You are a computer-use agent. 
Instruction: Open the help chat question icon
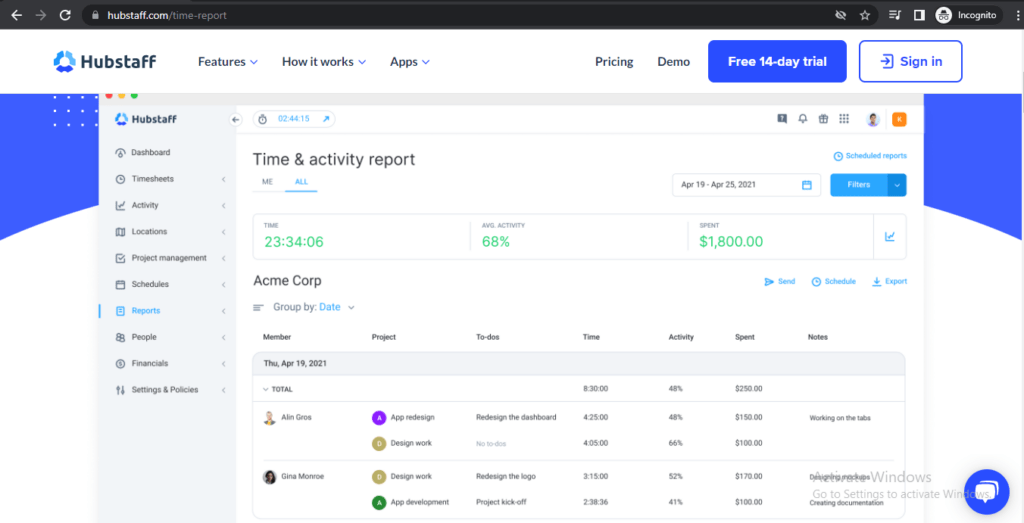(x=782, y=119)
